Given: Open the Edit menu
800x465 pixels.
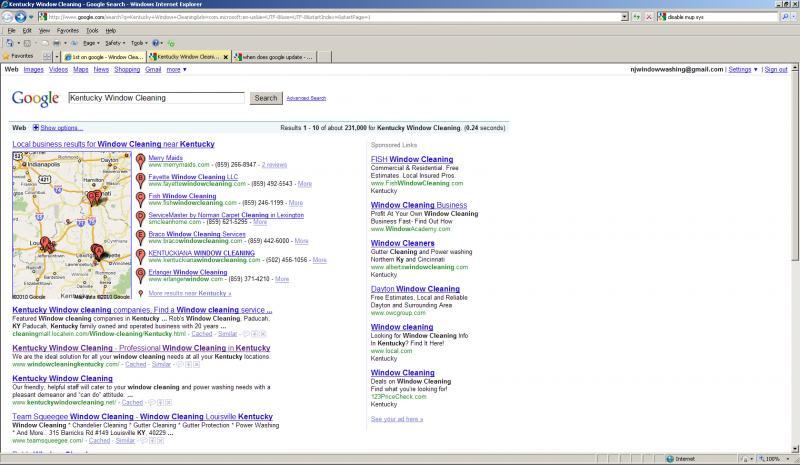Looking at the screenshot, I should click(x=27, y=31).
